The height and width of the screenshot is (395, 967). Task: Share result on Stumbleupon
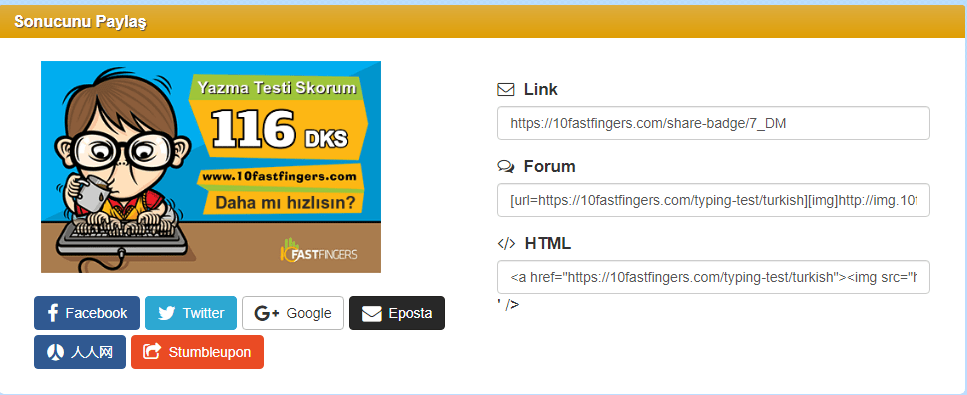(x=197, y=352)
